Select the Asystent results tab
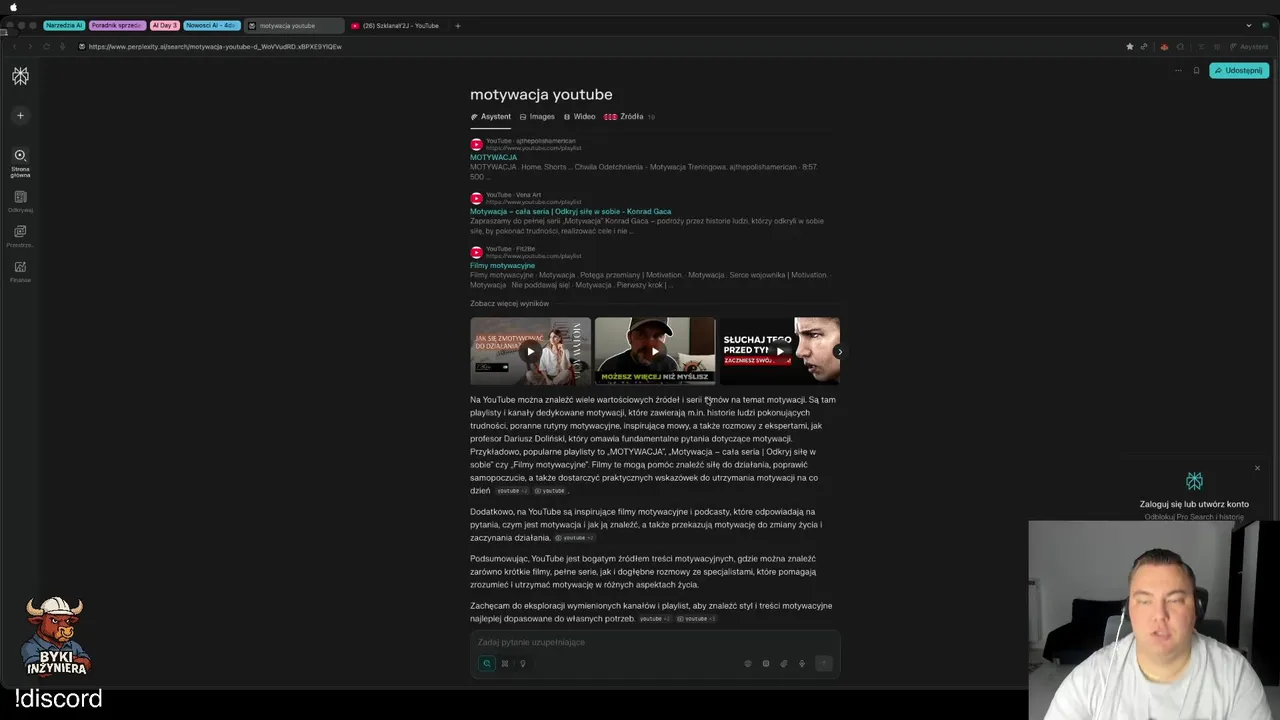The image size is (1280, 720). (x=490, y=116)
